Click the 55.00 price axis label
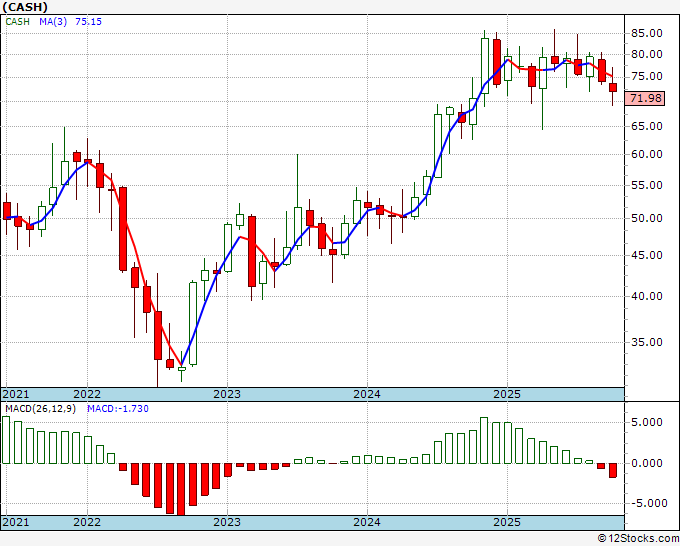Screen dimensions: 680x546 (x=647, y=185)
